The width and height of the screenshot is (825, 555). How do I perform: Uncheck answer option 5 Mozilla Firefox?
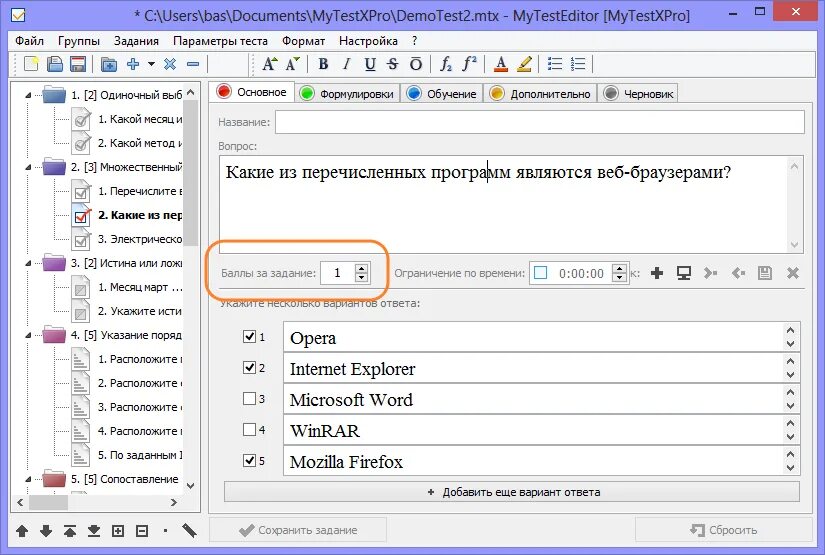coord(249,460)
